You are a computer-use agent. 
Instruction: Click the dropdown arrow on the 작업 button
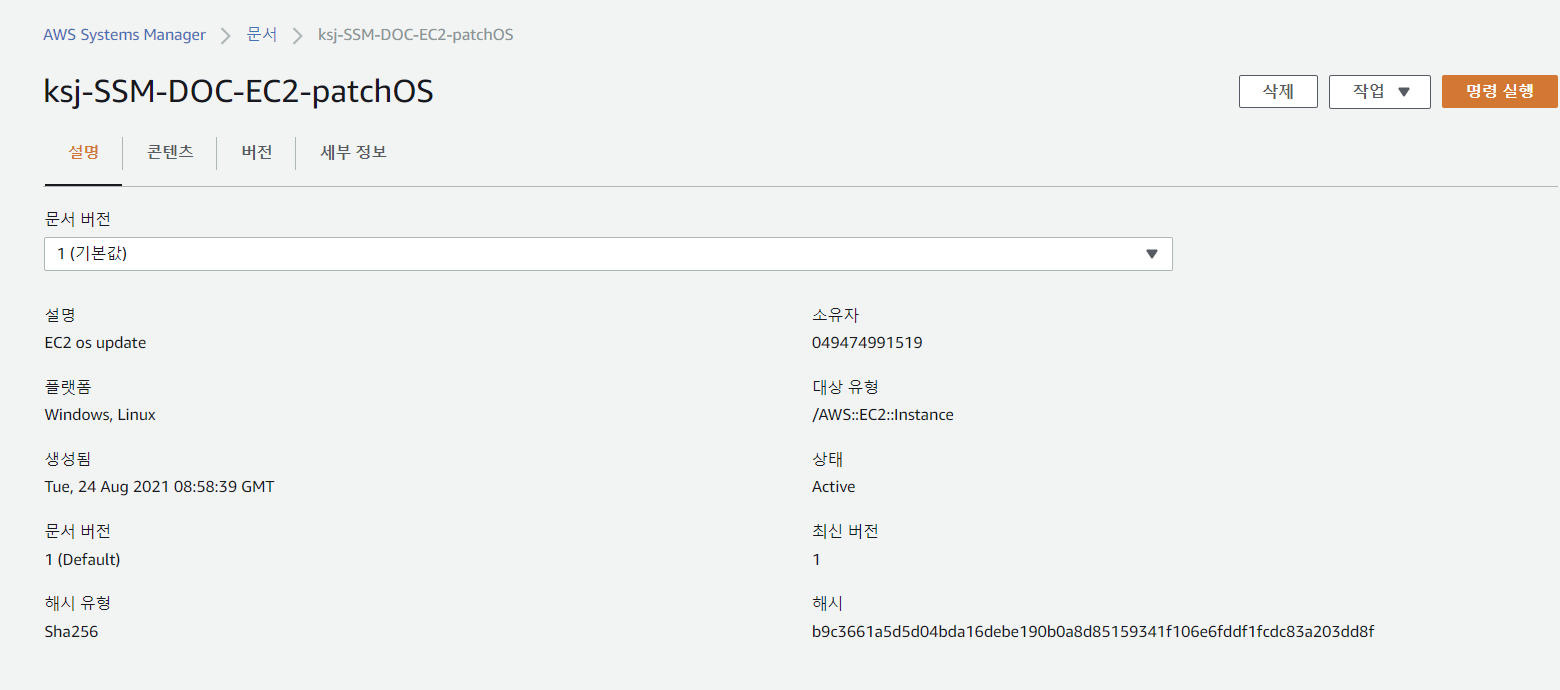point(1404,91)
